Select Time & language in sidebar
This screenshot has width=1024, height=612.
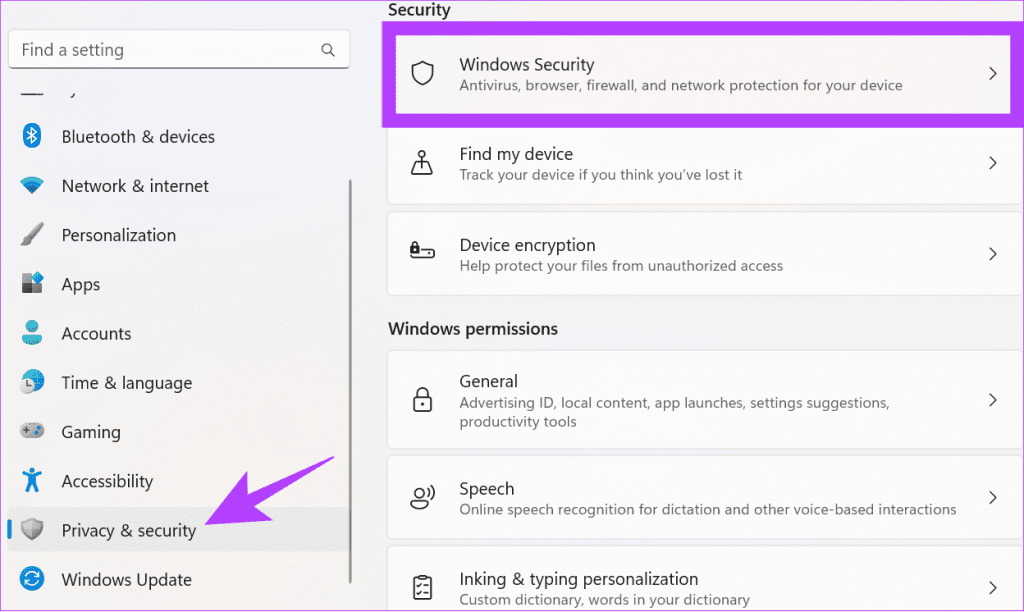(x=126, y=383)
